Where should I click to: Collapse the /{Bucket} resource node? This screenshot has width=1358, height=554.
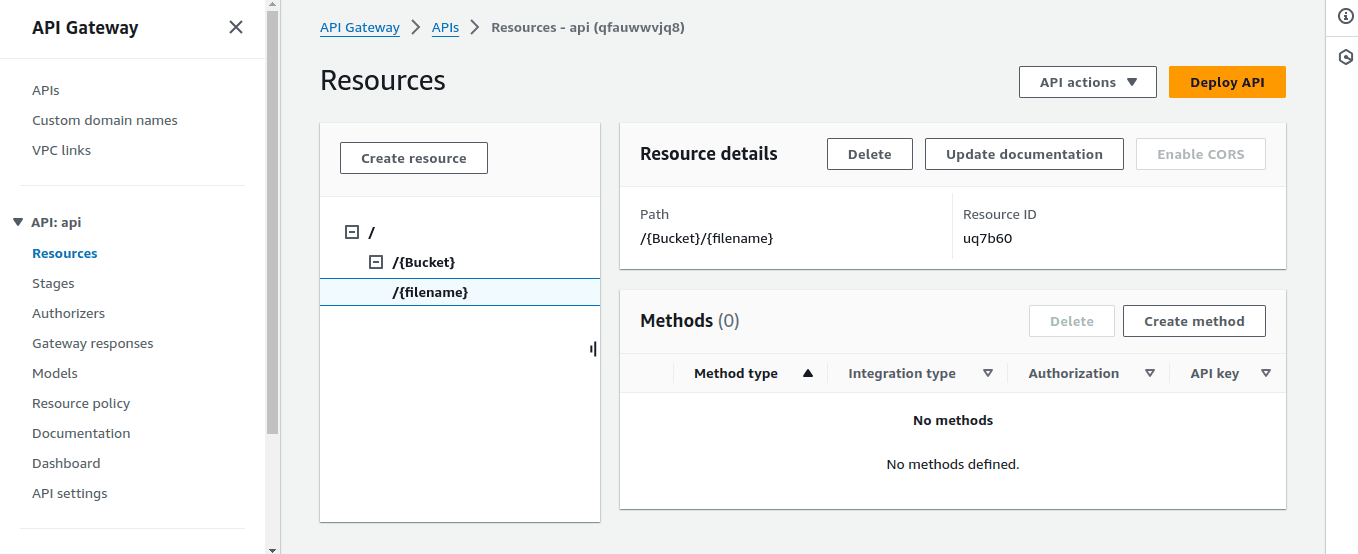pos(376,262)
